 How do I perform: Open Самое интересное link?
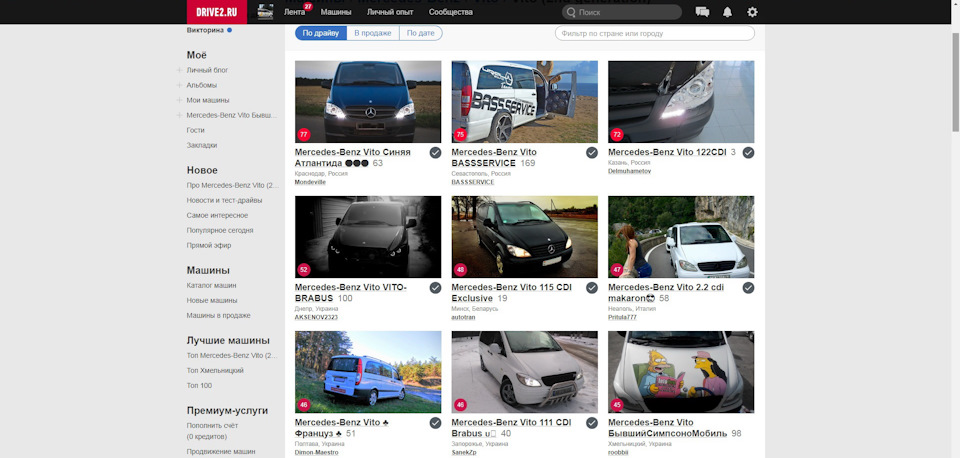pyautogui.click(x=217, y=216)
